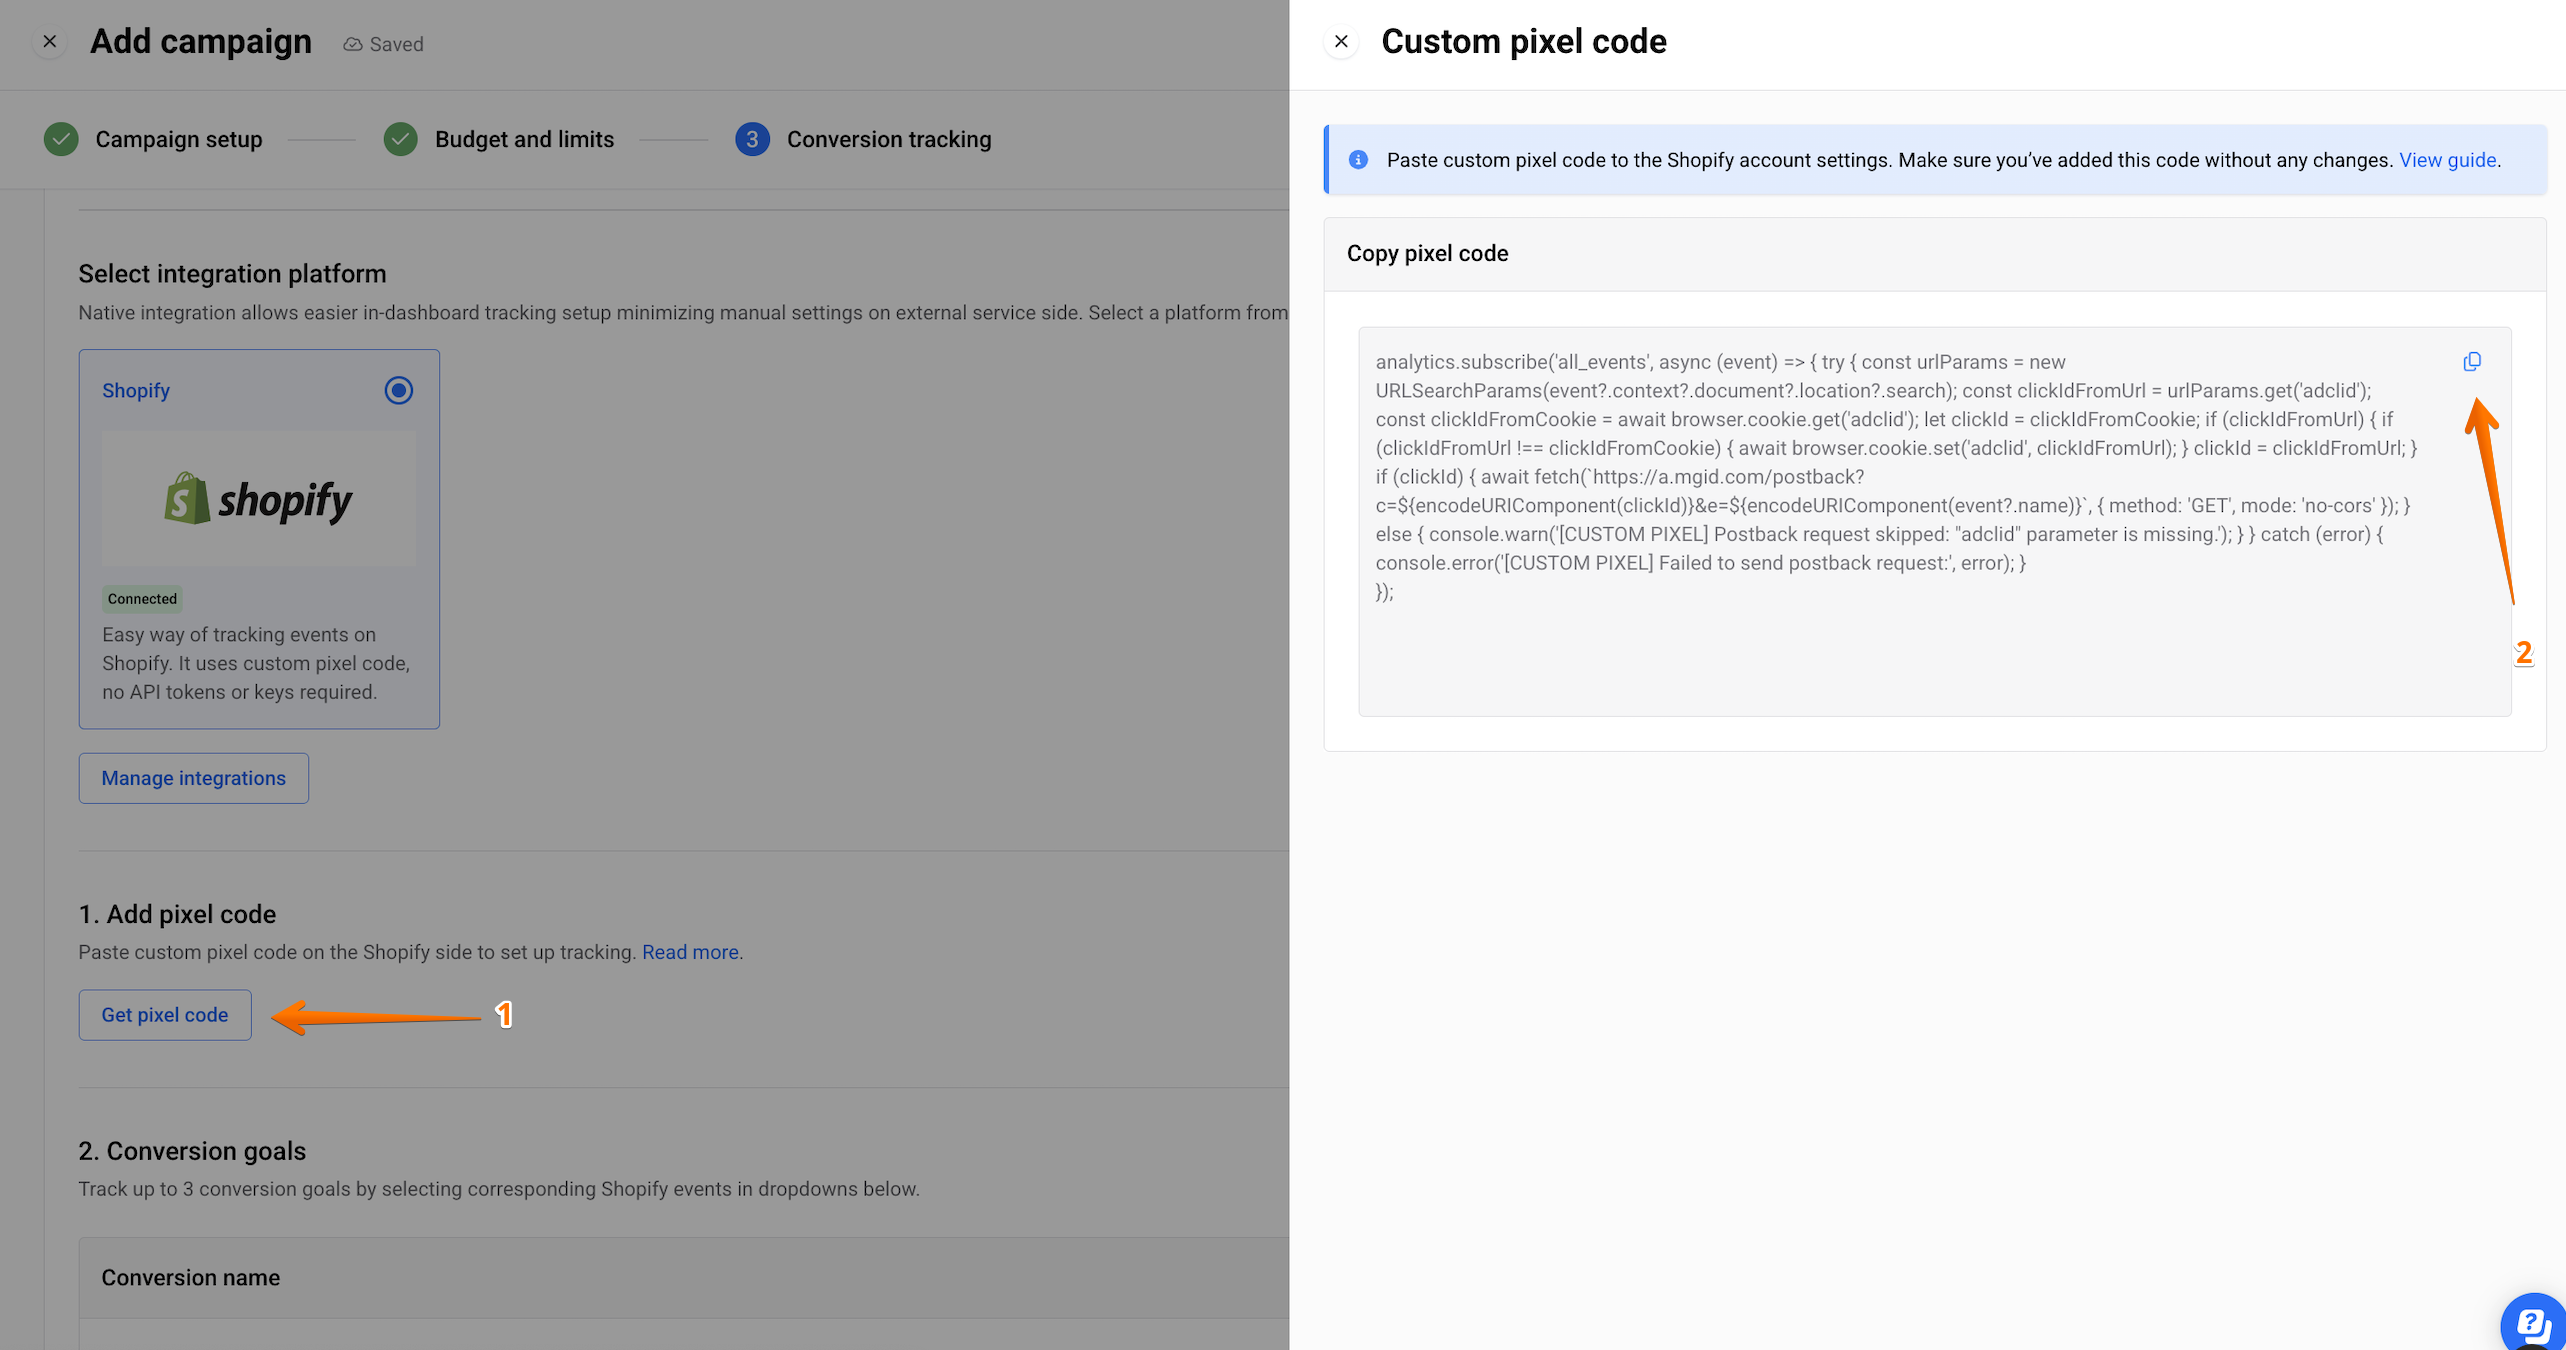Click the Manage integrations button
The width and height of the screenshot is (2566, 1350).
click(x=194, y=778)
